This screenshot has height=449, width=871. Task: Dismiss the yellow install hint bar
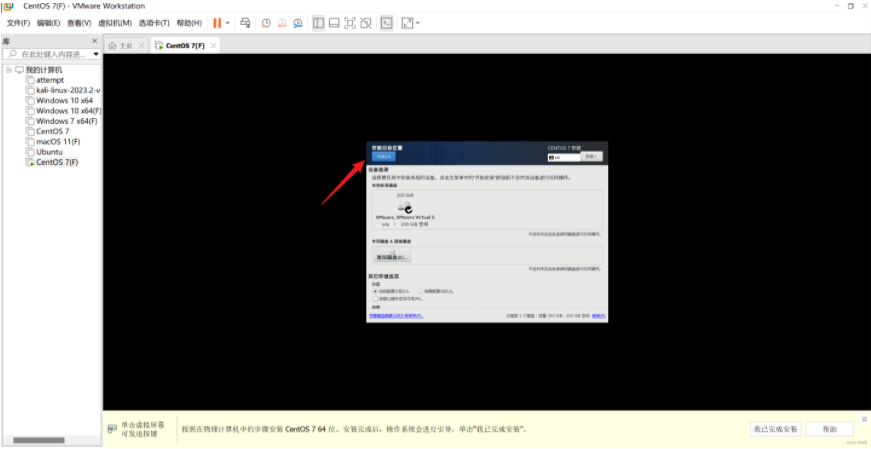pos(864,418)
